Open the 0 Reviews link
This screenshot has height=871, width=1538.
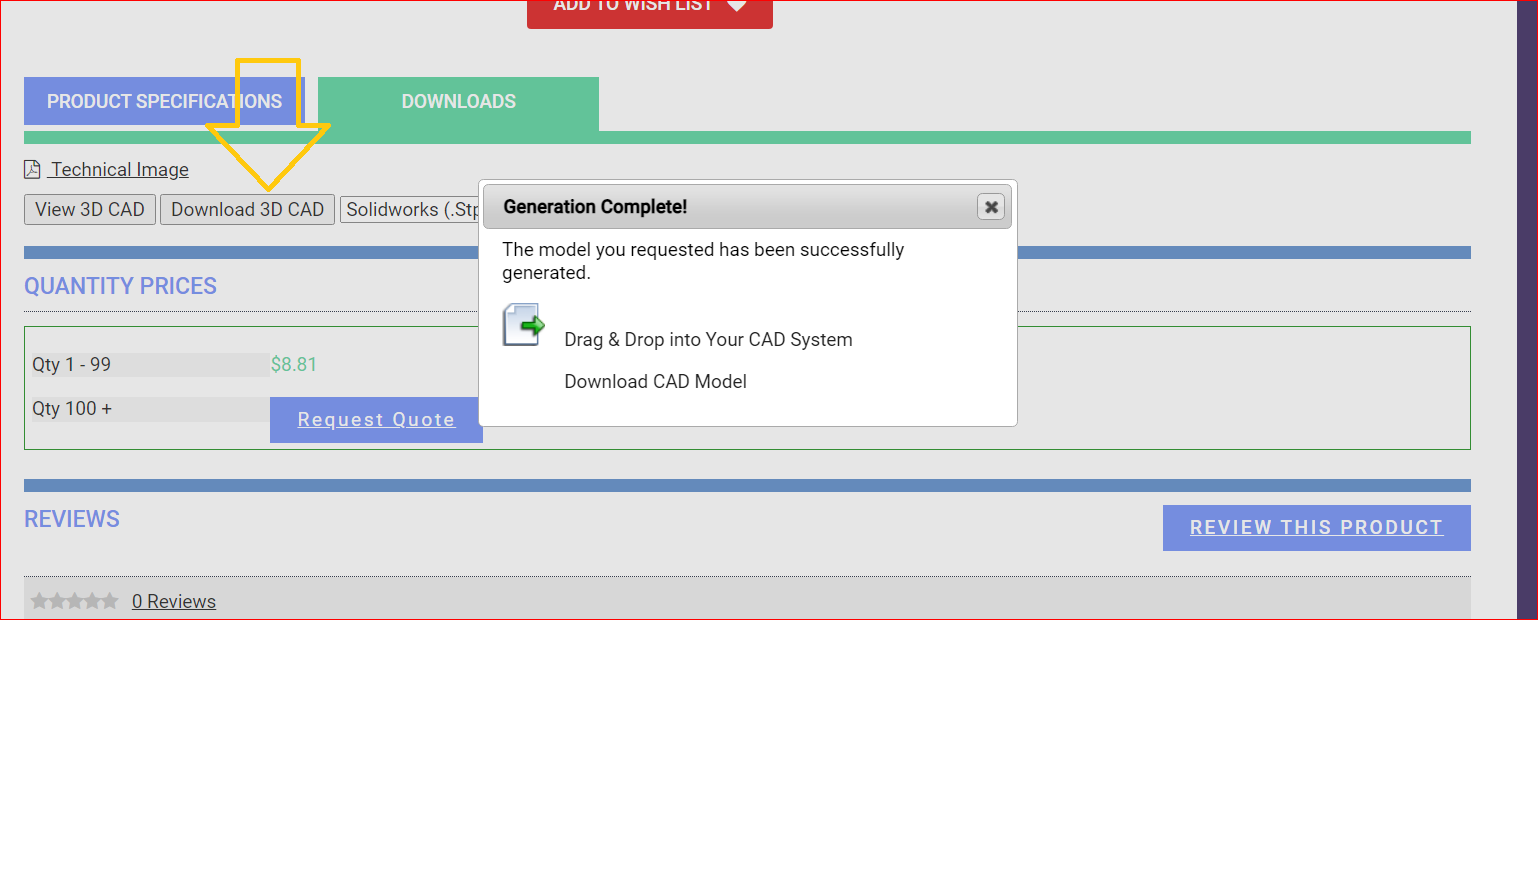point(174,602)
